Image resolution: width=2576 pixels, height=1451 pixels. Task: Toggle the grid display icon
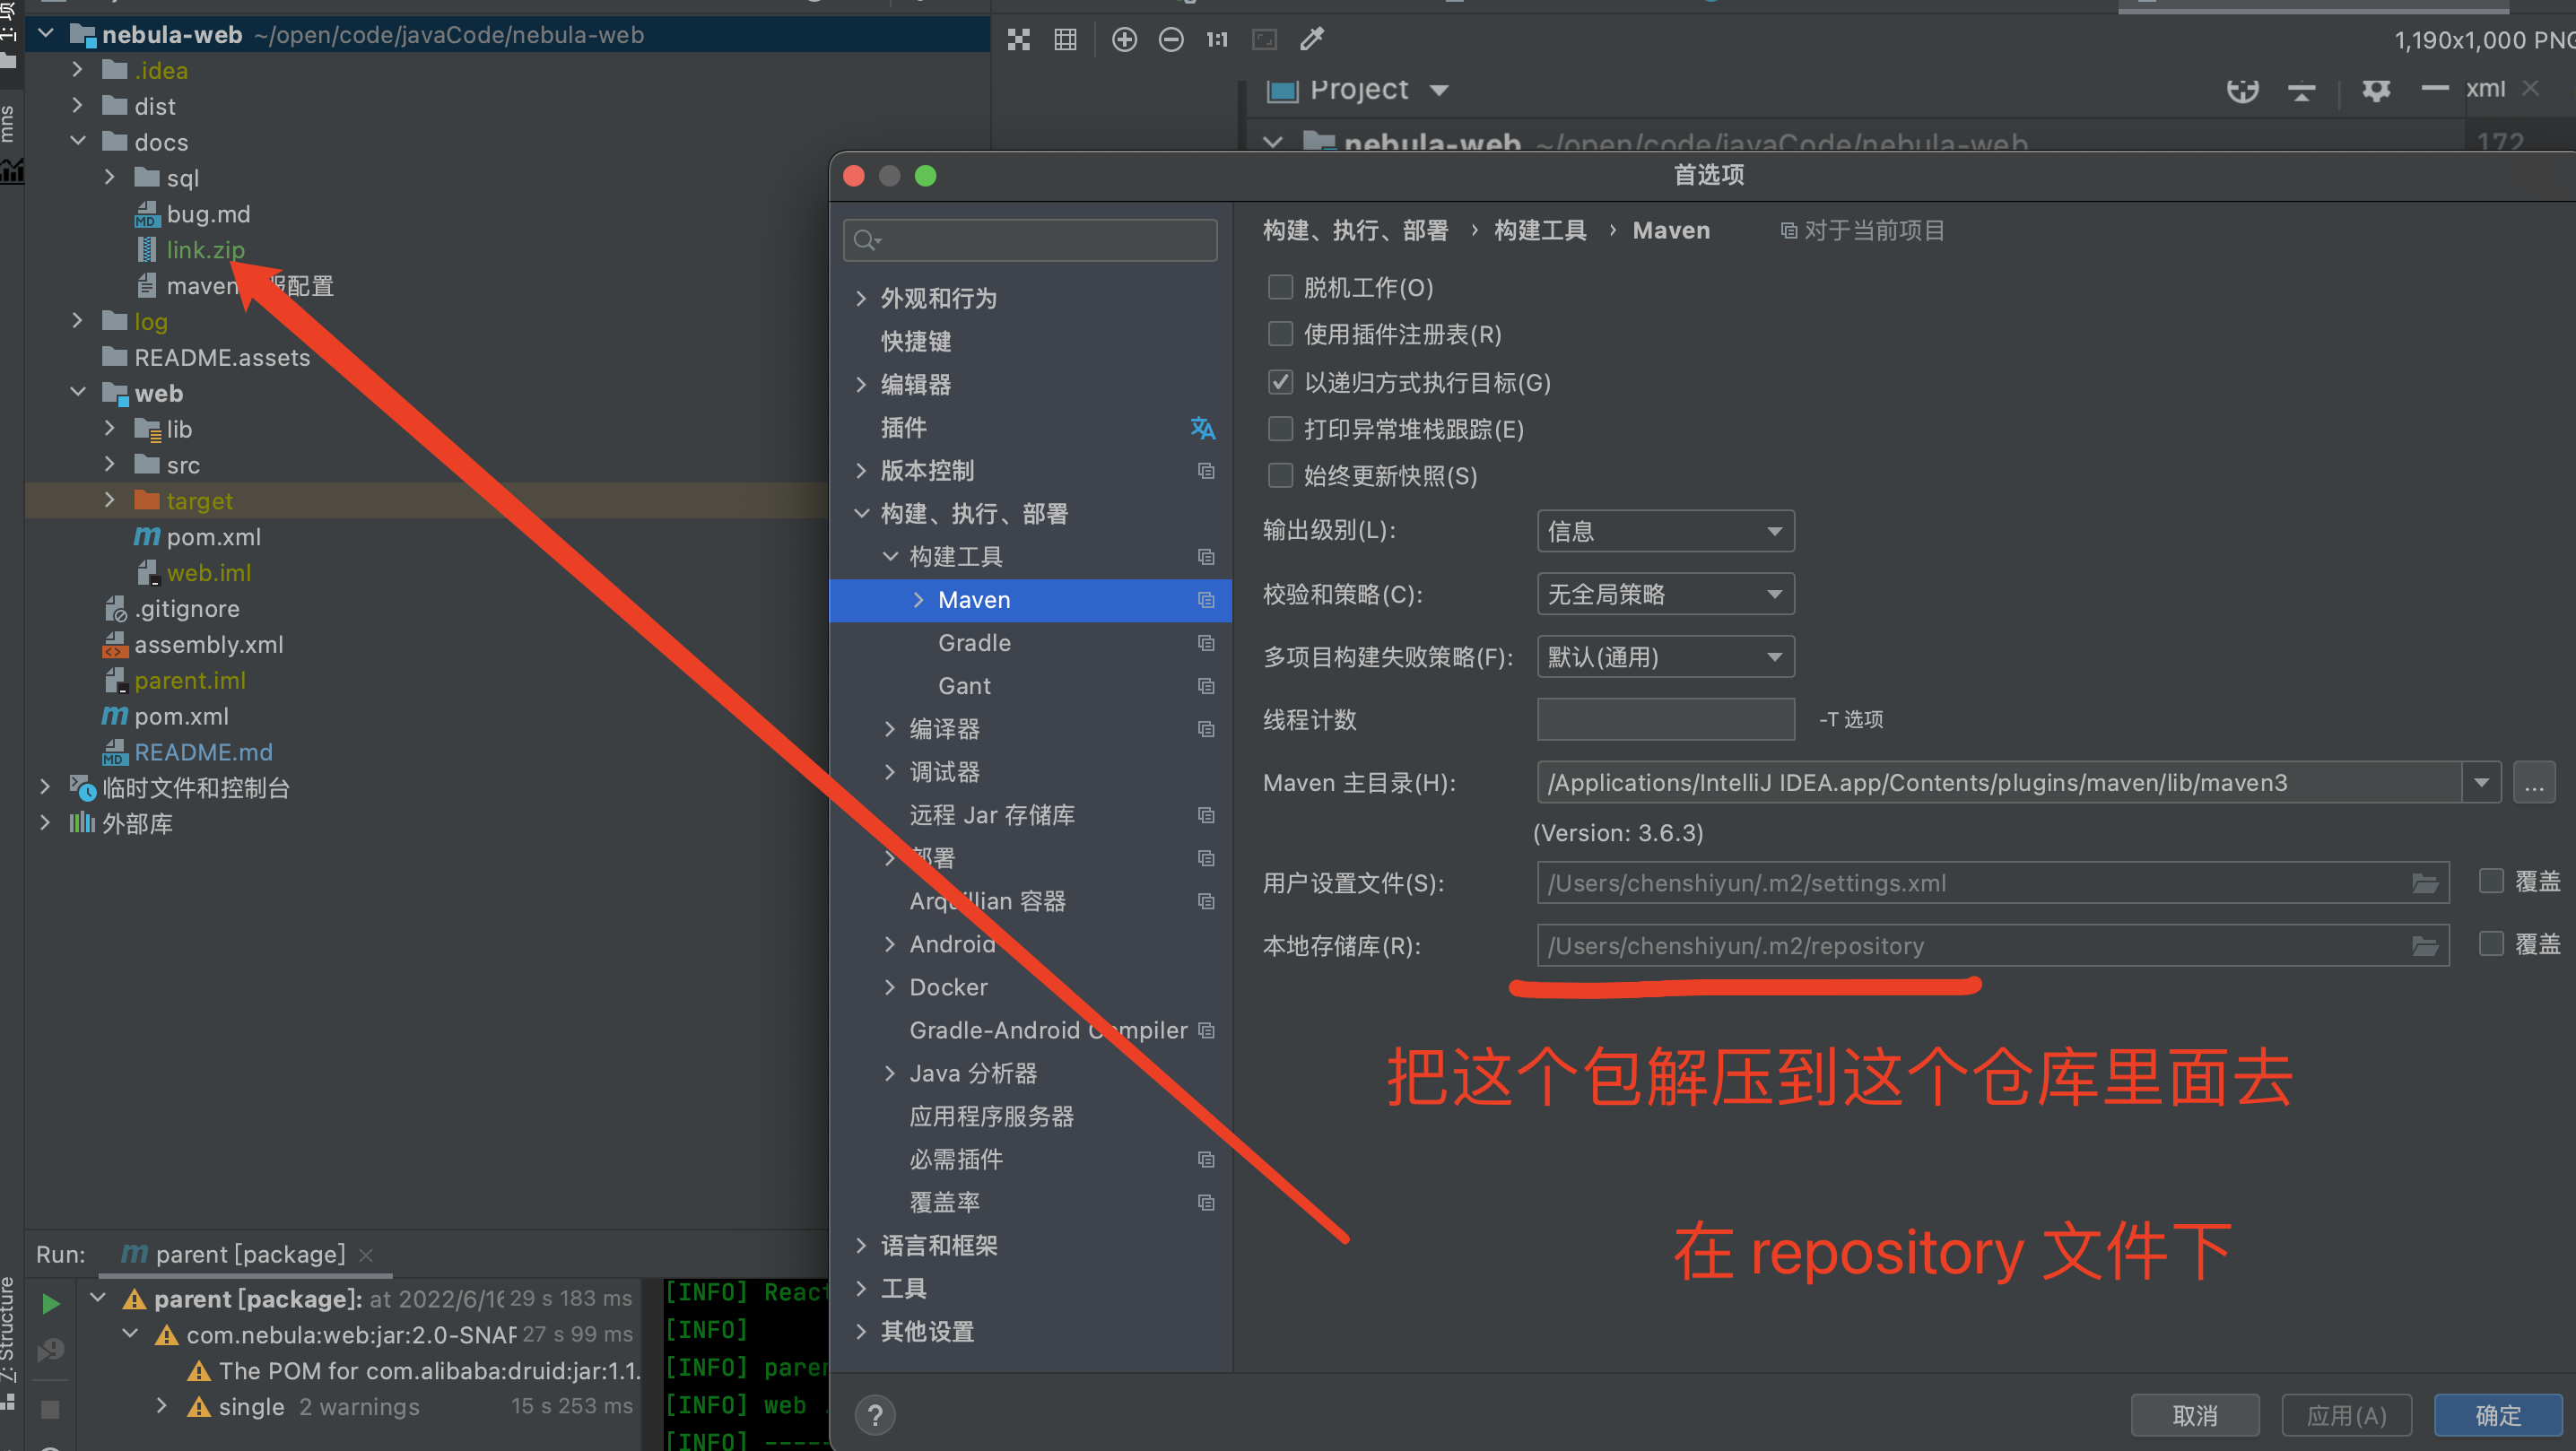(x=1066, y=40)
